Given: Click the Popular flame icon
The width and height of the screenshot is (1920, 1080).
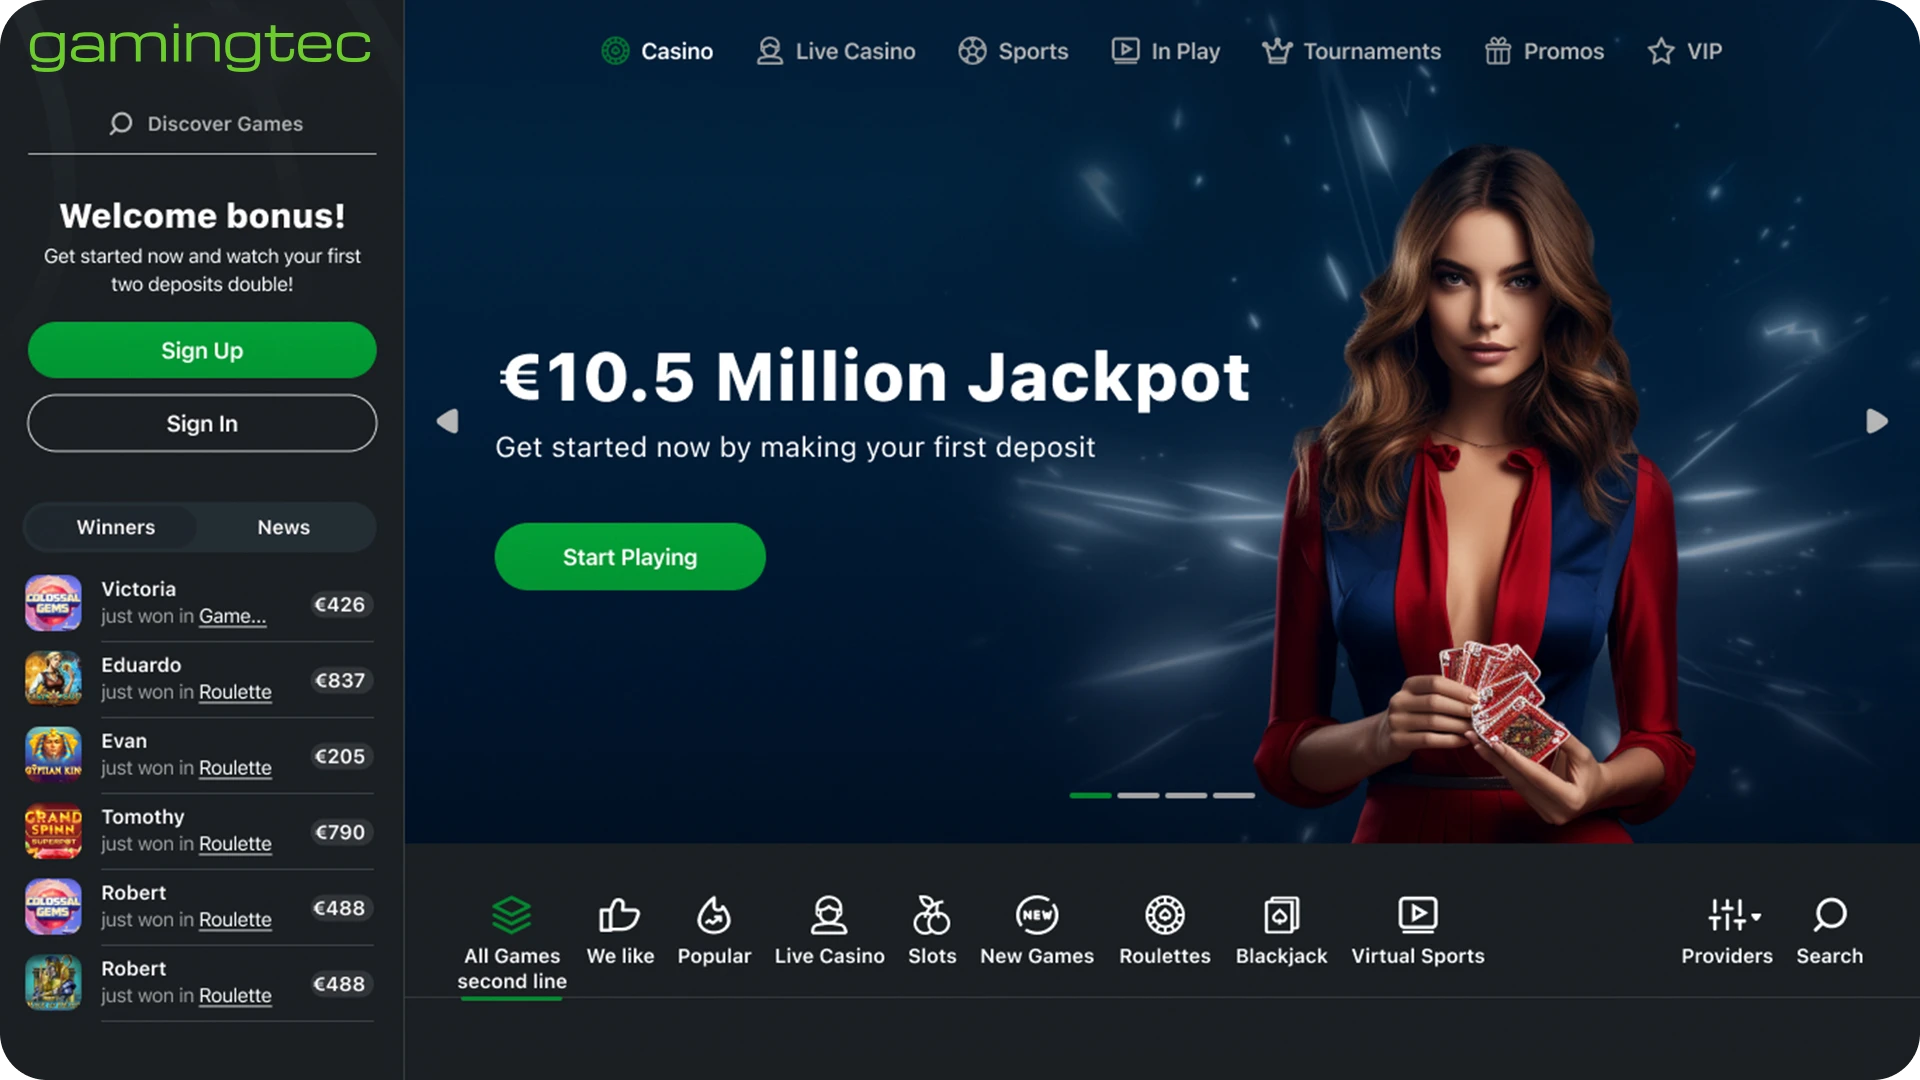Looking at the screenshot, I should click(713, 915).
